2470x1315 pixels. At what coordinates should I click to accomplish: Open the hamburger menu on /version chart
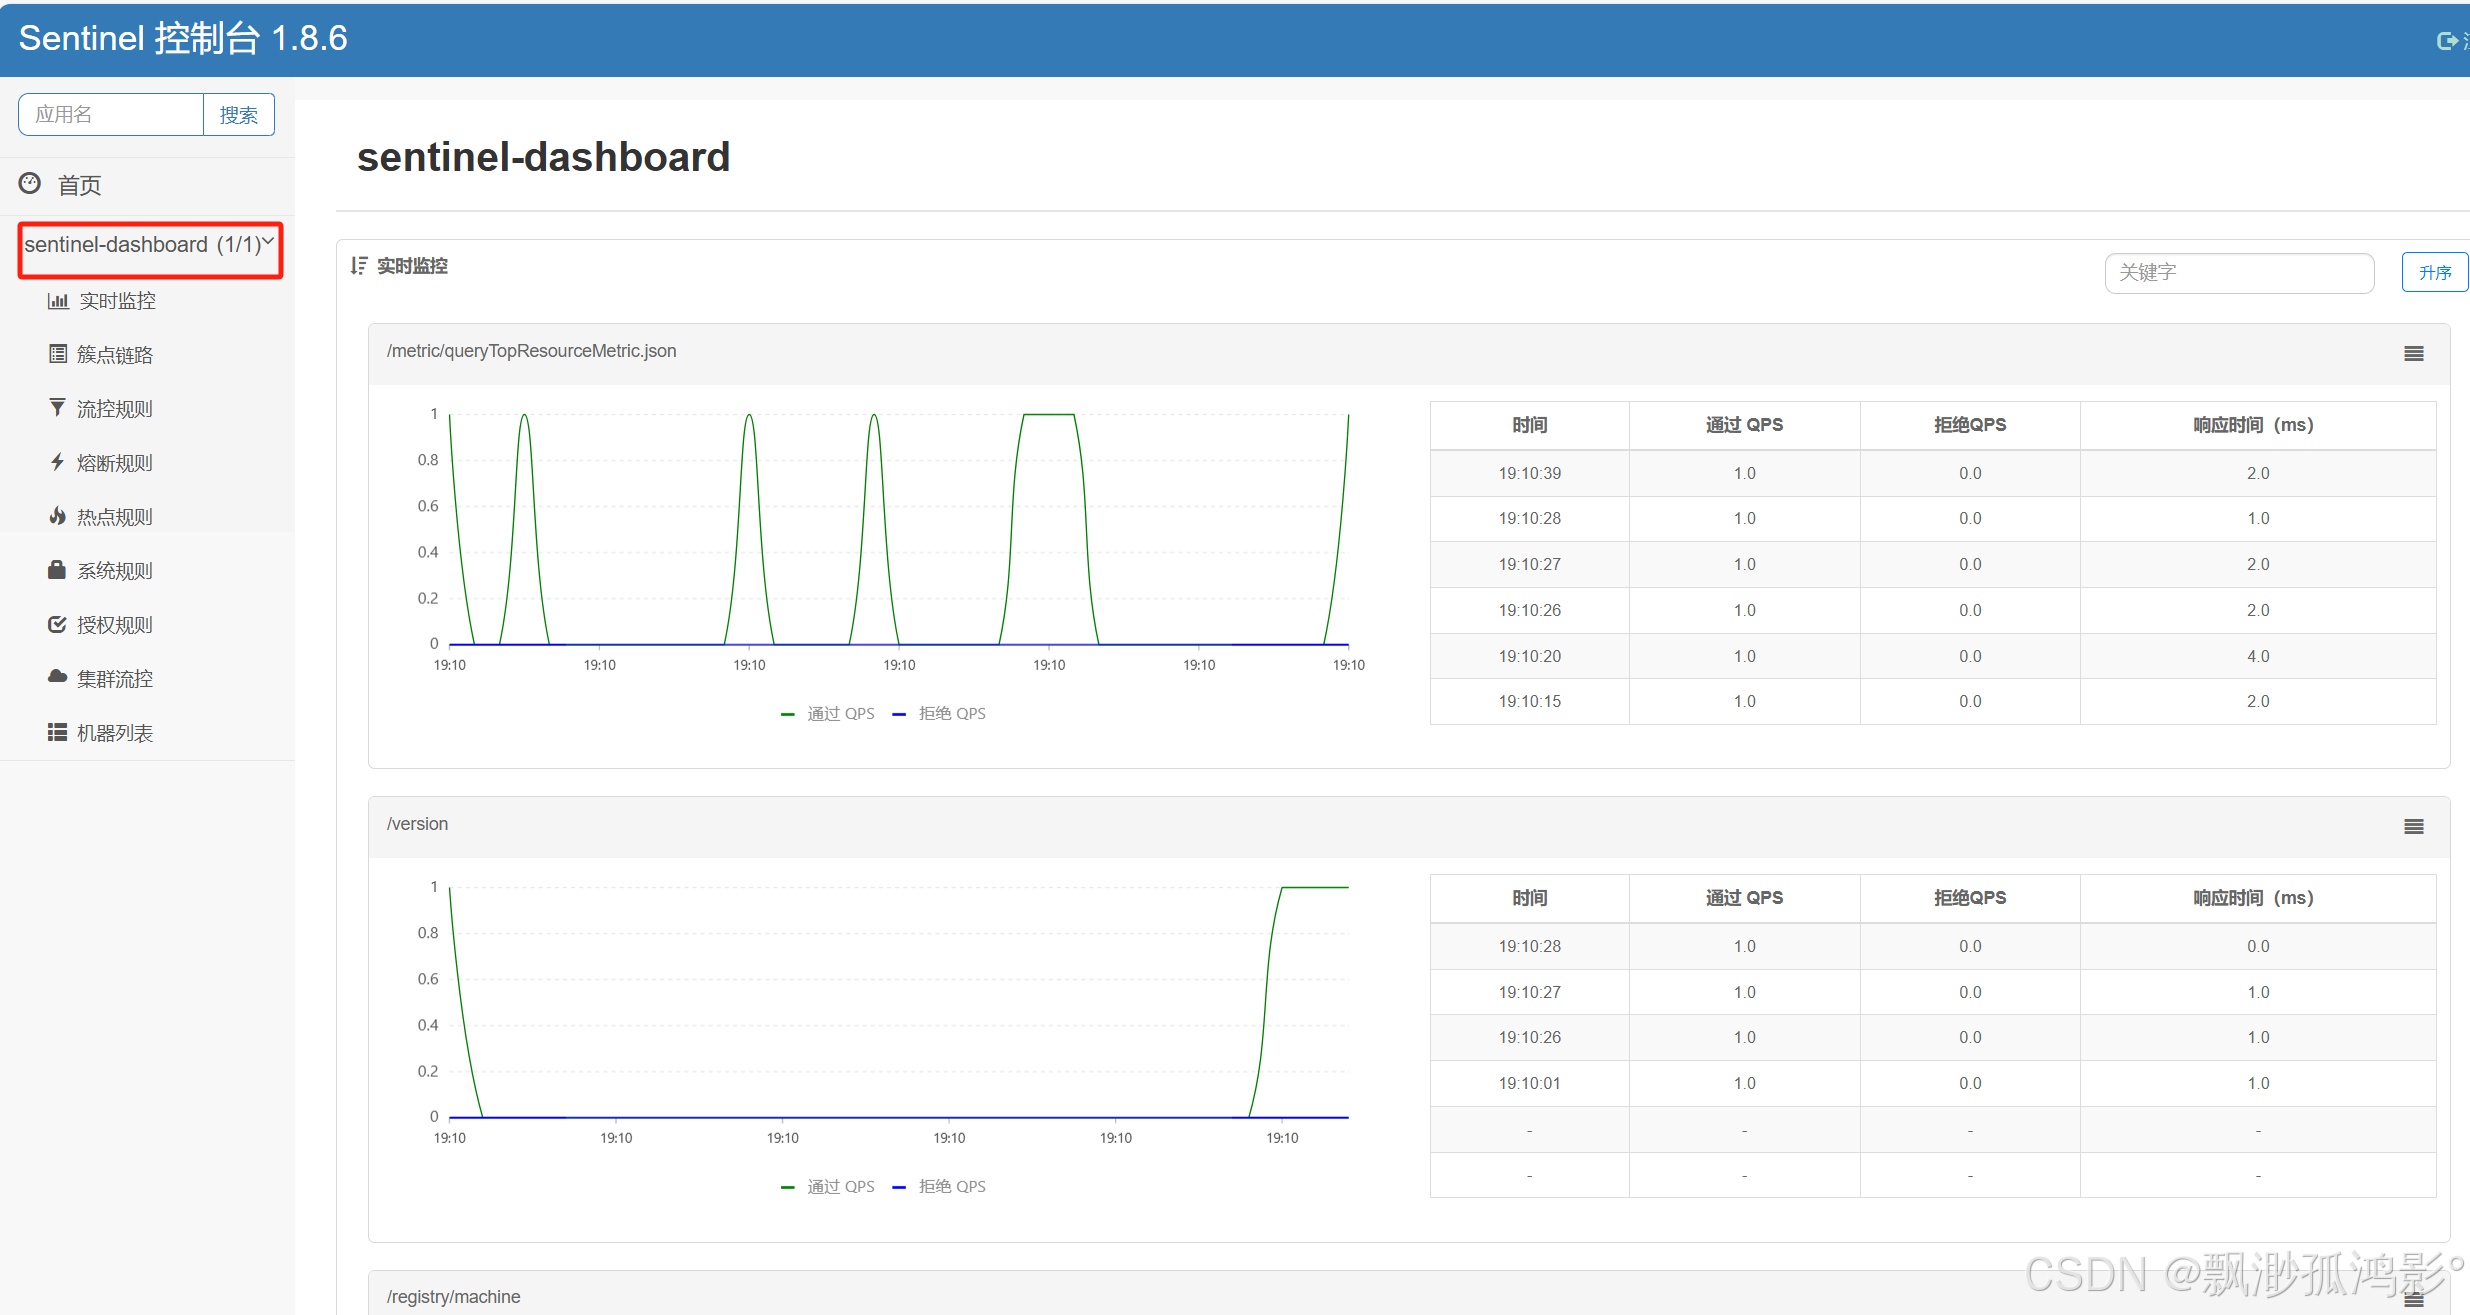[x=2414, y=826]
